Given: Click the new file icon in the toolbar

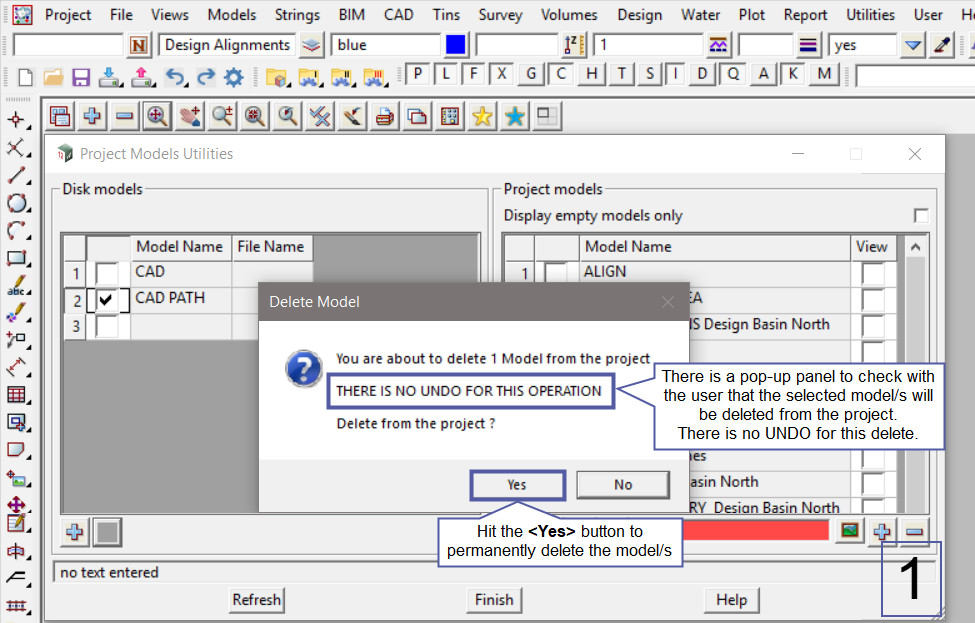Looking at the screenshot, I should [25, 76].
